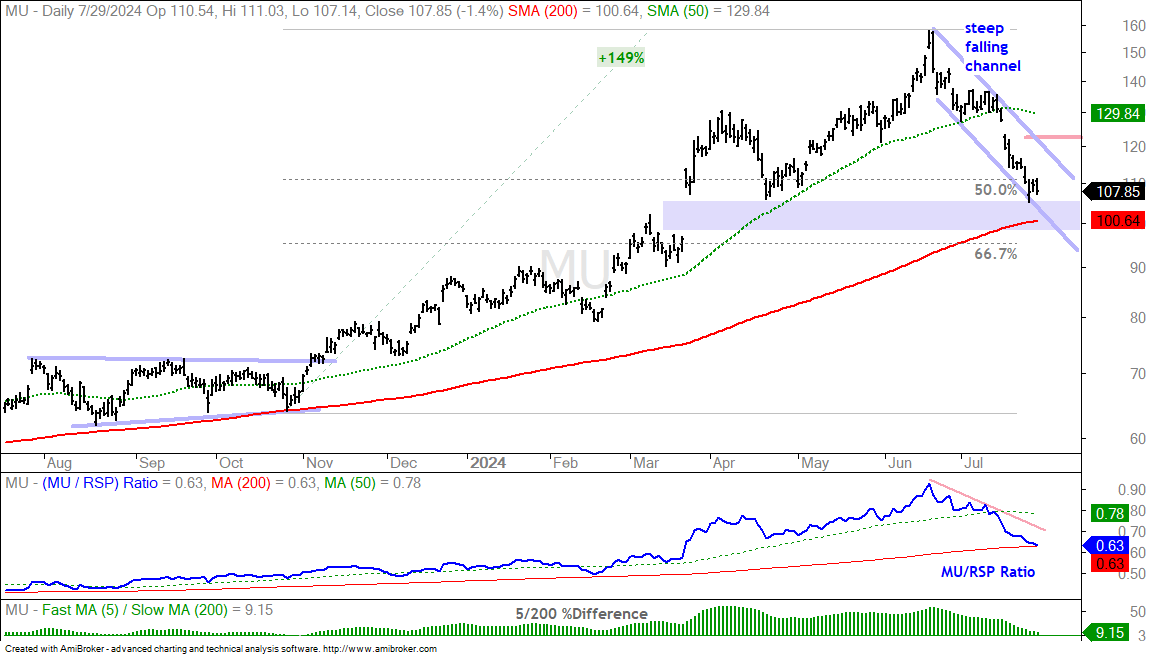Image resolution: width=1150 pixels, height=654 pixels.
Task: Click the green 9.15 indicator value tag
Action: click(x=1107, y=632)
